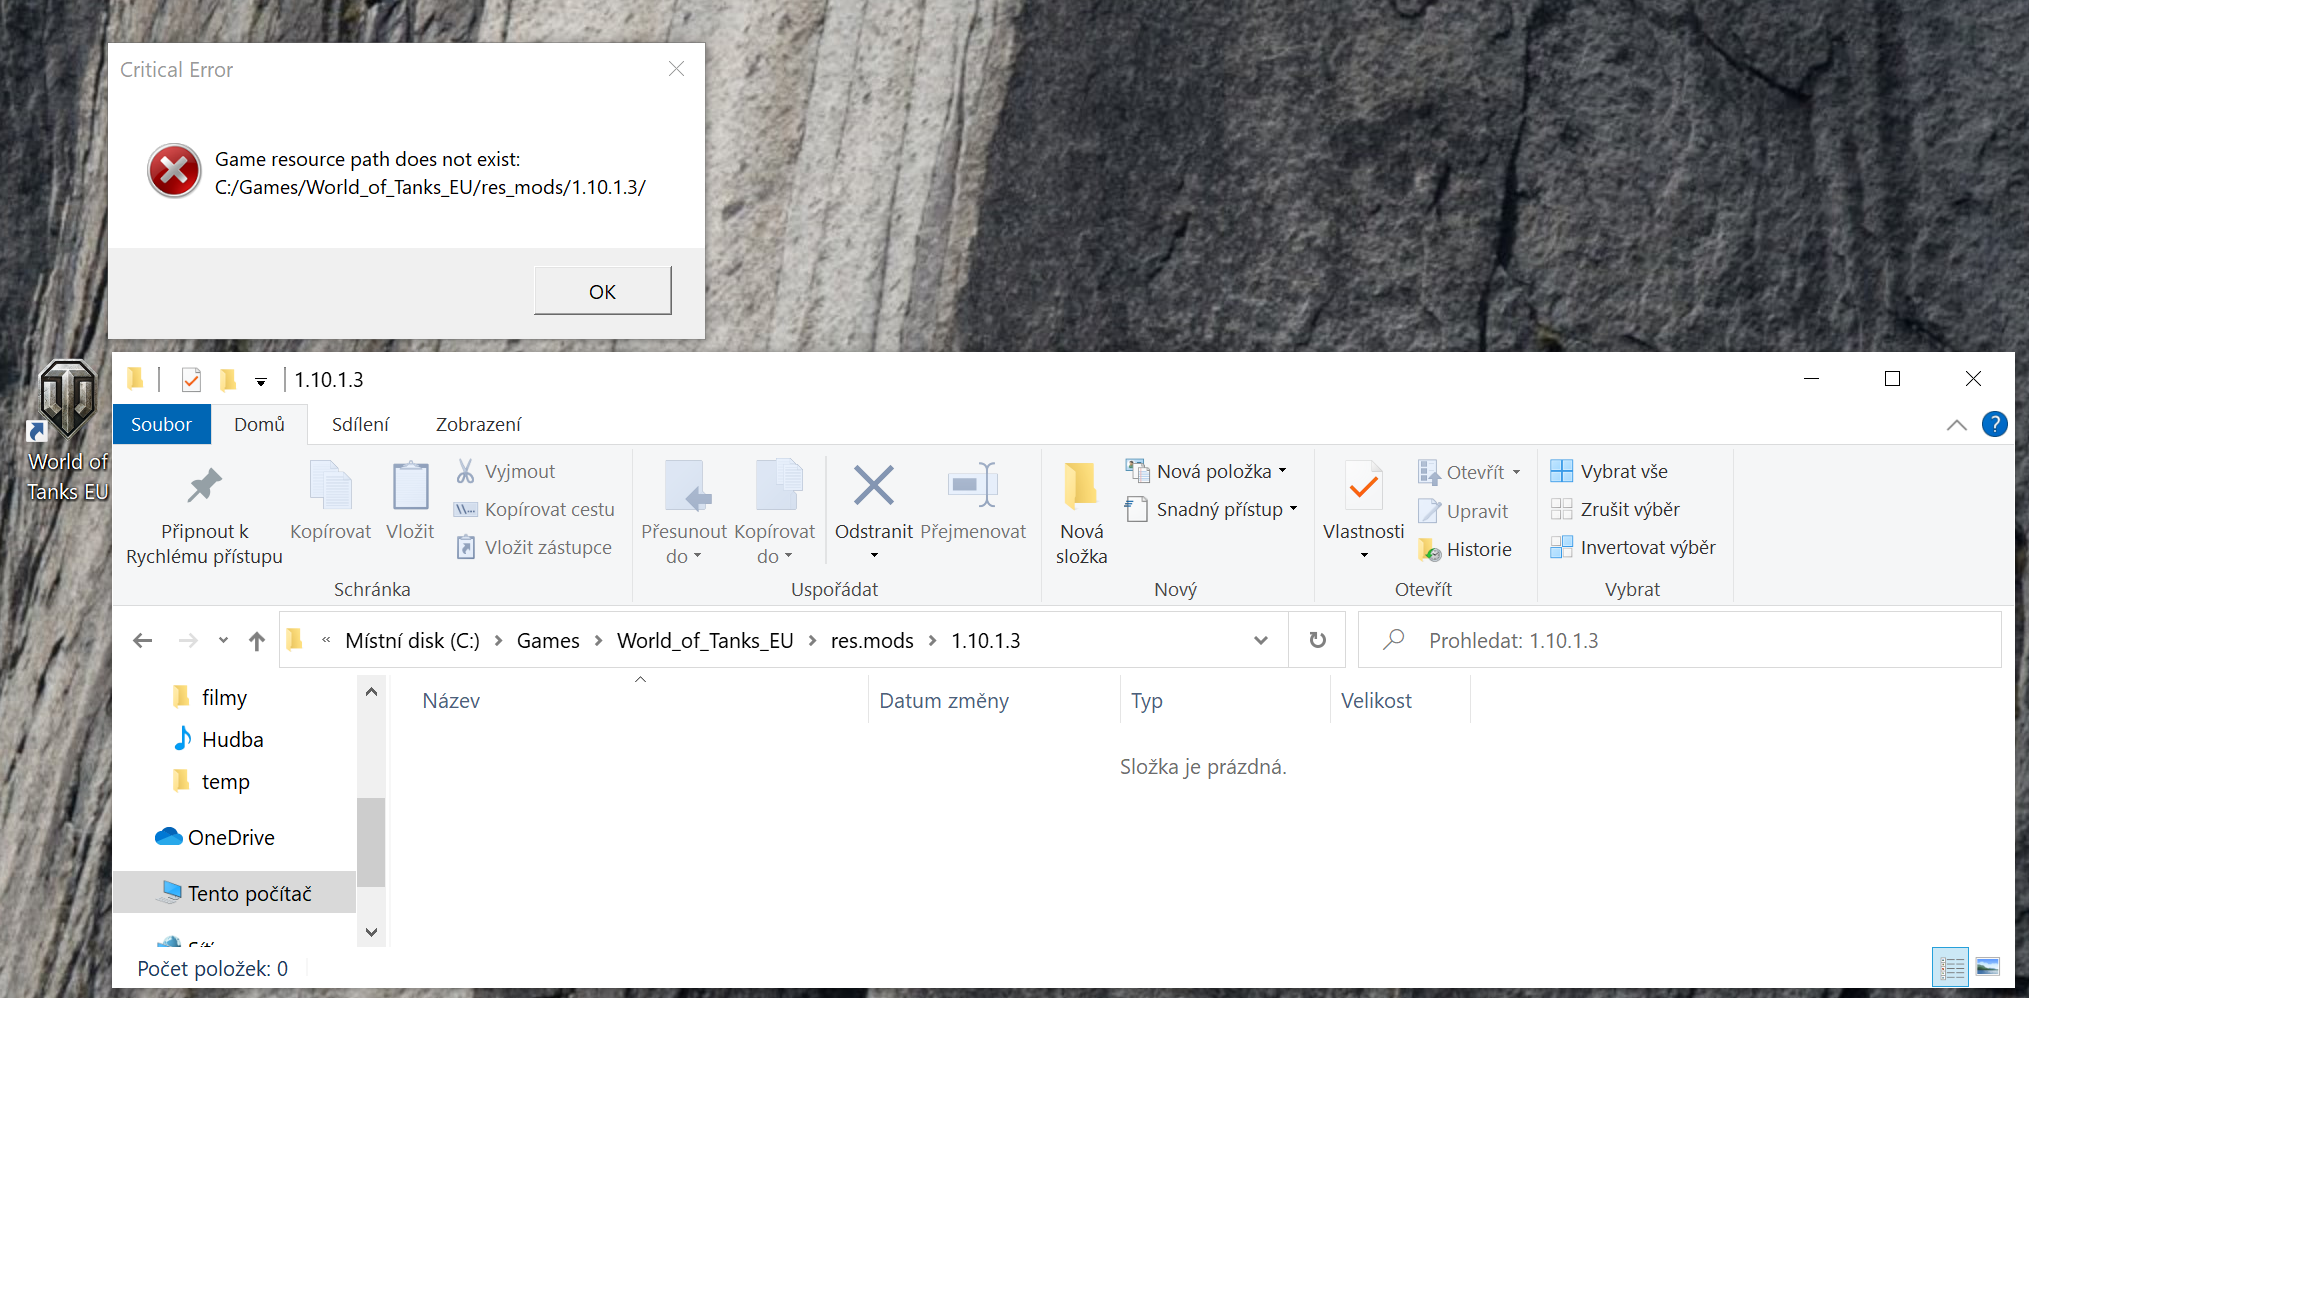Open the Snadný přístup dropdown
Image resolution: width=2304 pixels, height=1296 pixels.
[x=1210, y=510]
